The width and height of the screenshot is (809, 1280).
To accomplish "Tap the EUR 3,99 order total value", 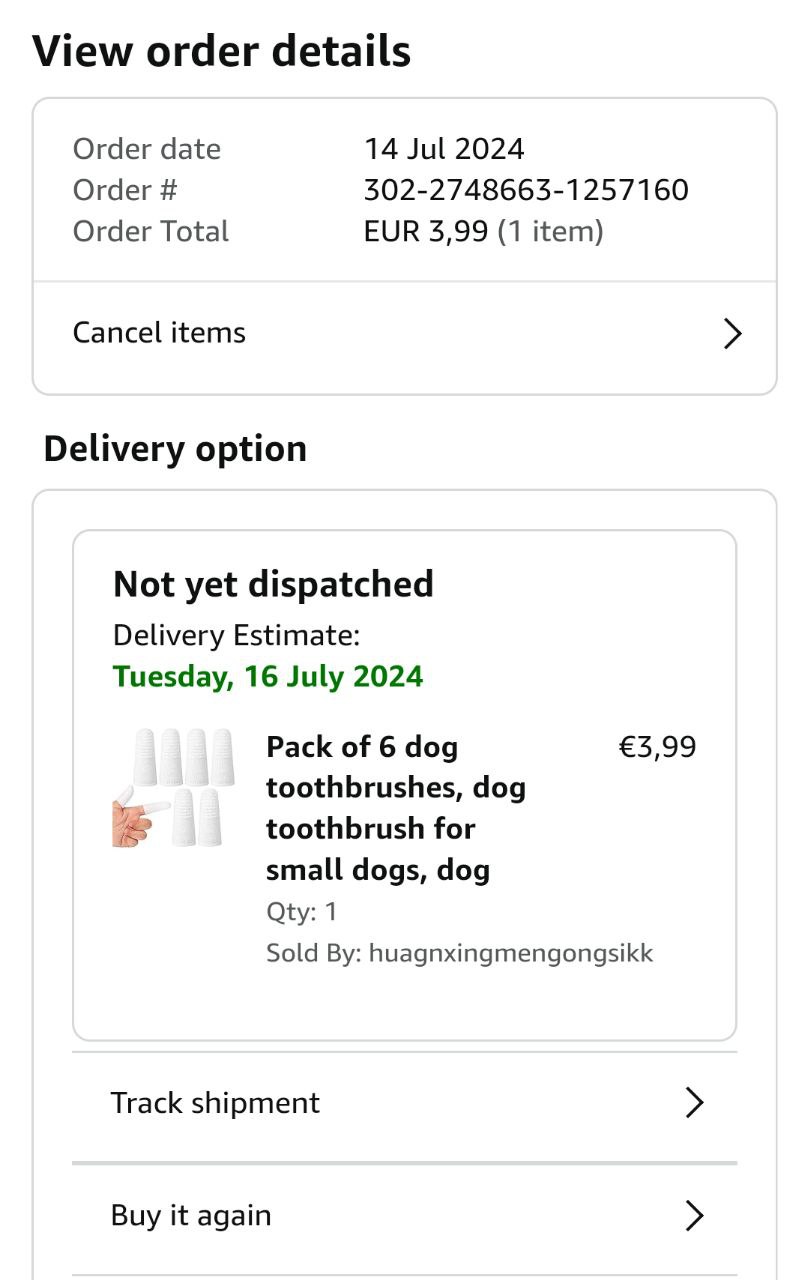I will pos(426,232).
